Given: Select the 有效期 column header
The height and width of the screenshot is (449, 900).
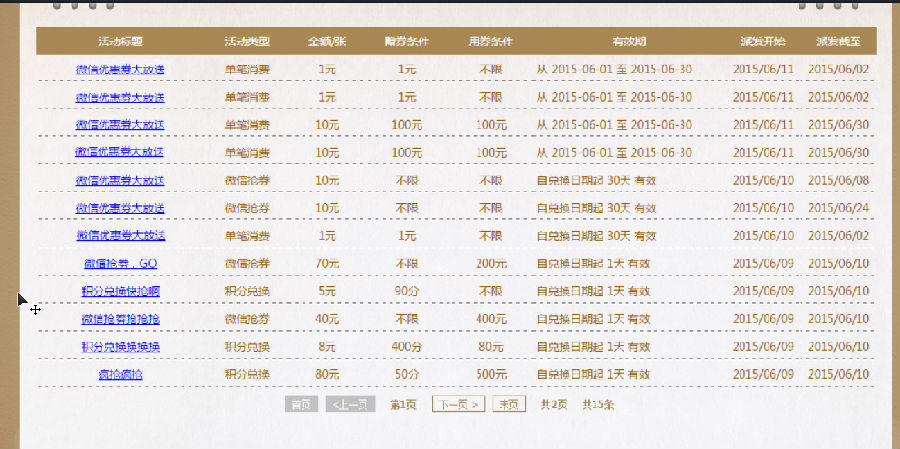Looking at the screenshot, I should [x=629, y=42].
